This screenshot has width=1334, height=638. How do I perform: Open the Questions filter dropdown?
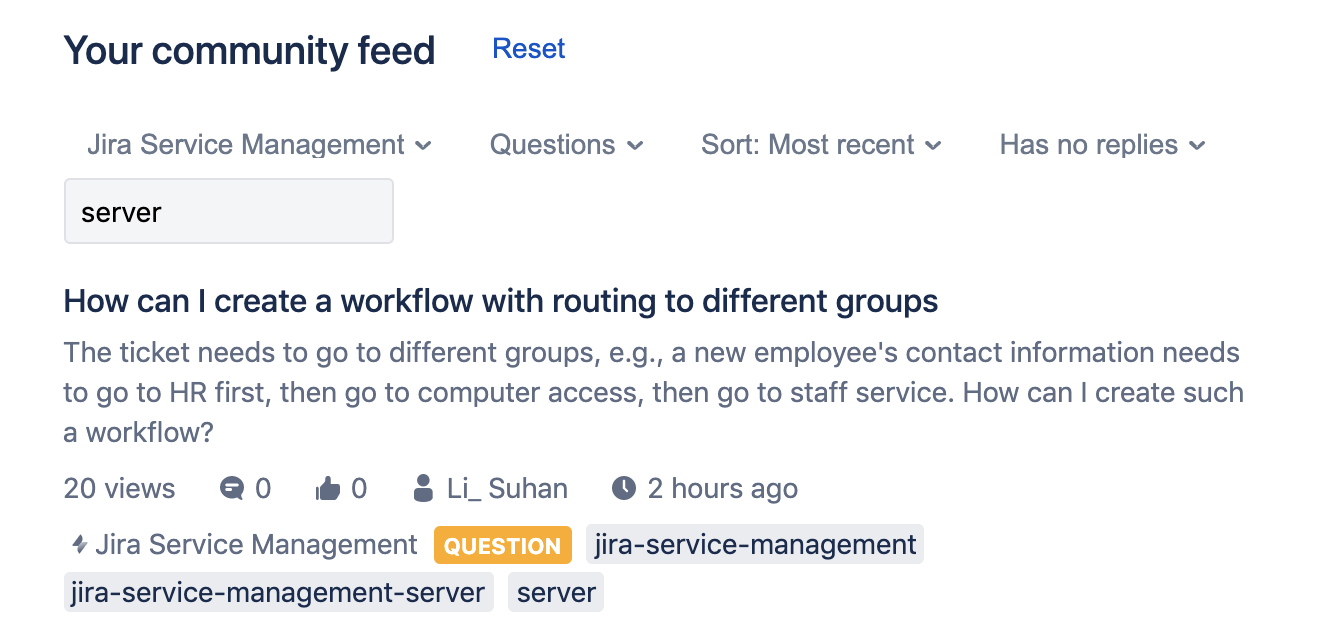click(566, 145)
